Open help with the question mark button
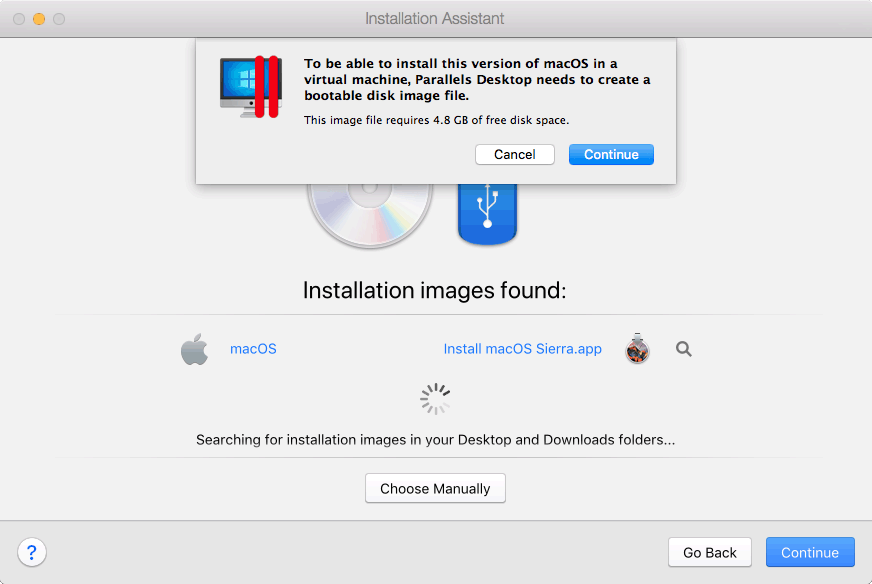 point(32,552)
